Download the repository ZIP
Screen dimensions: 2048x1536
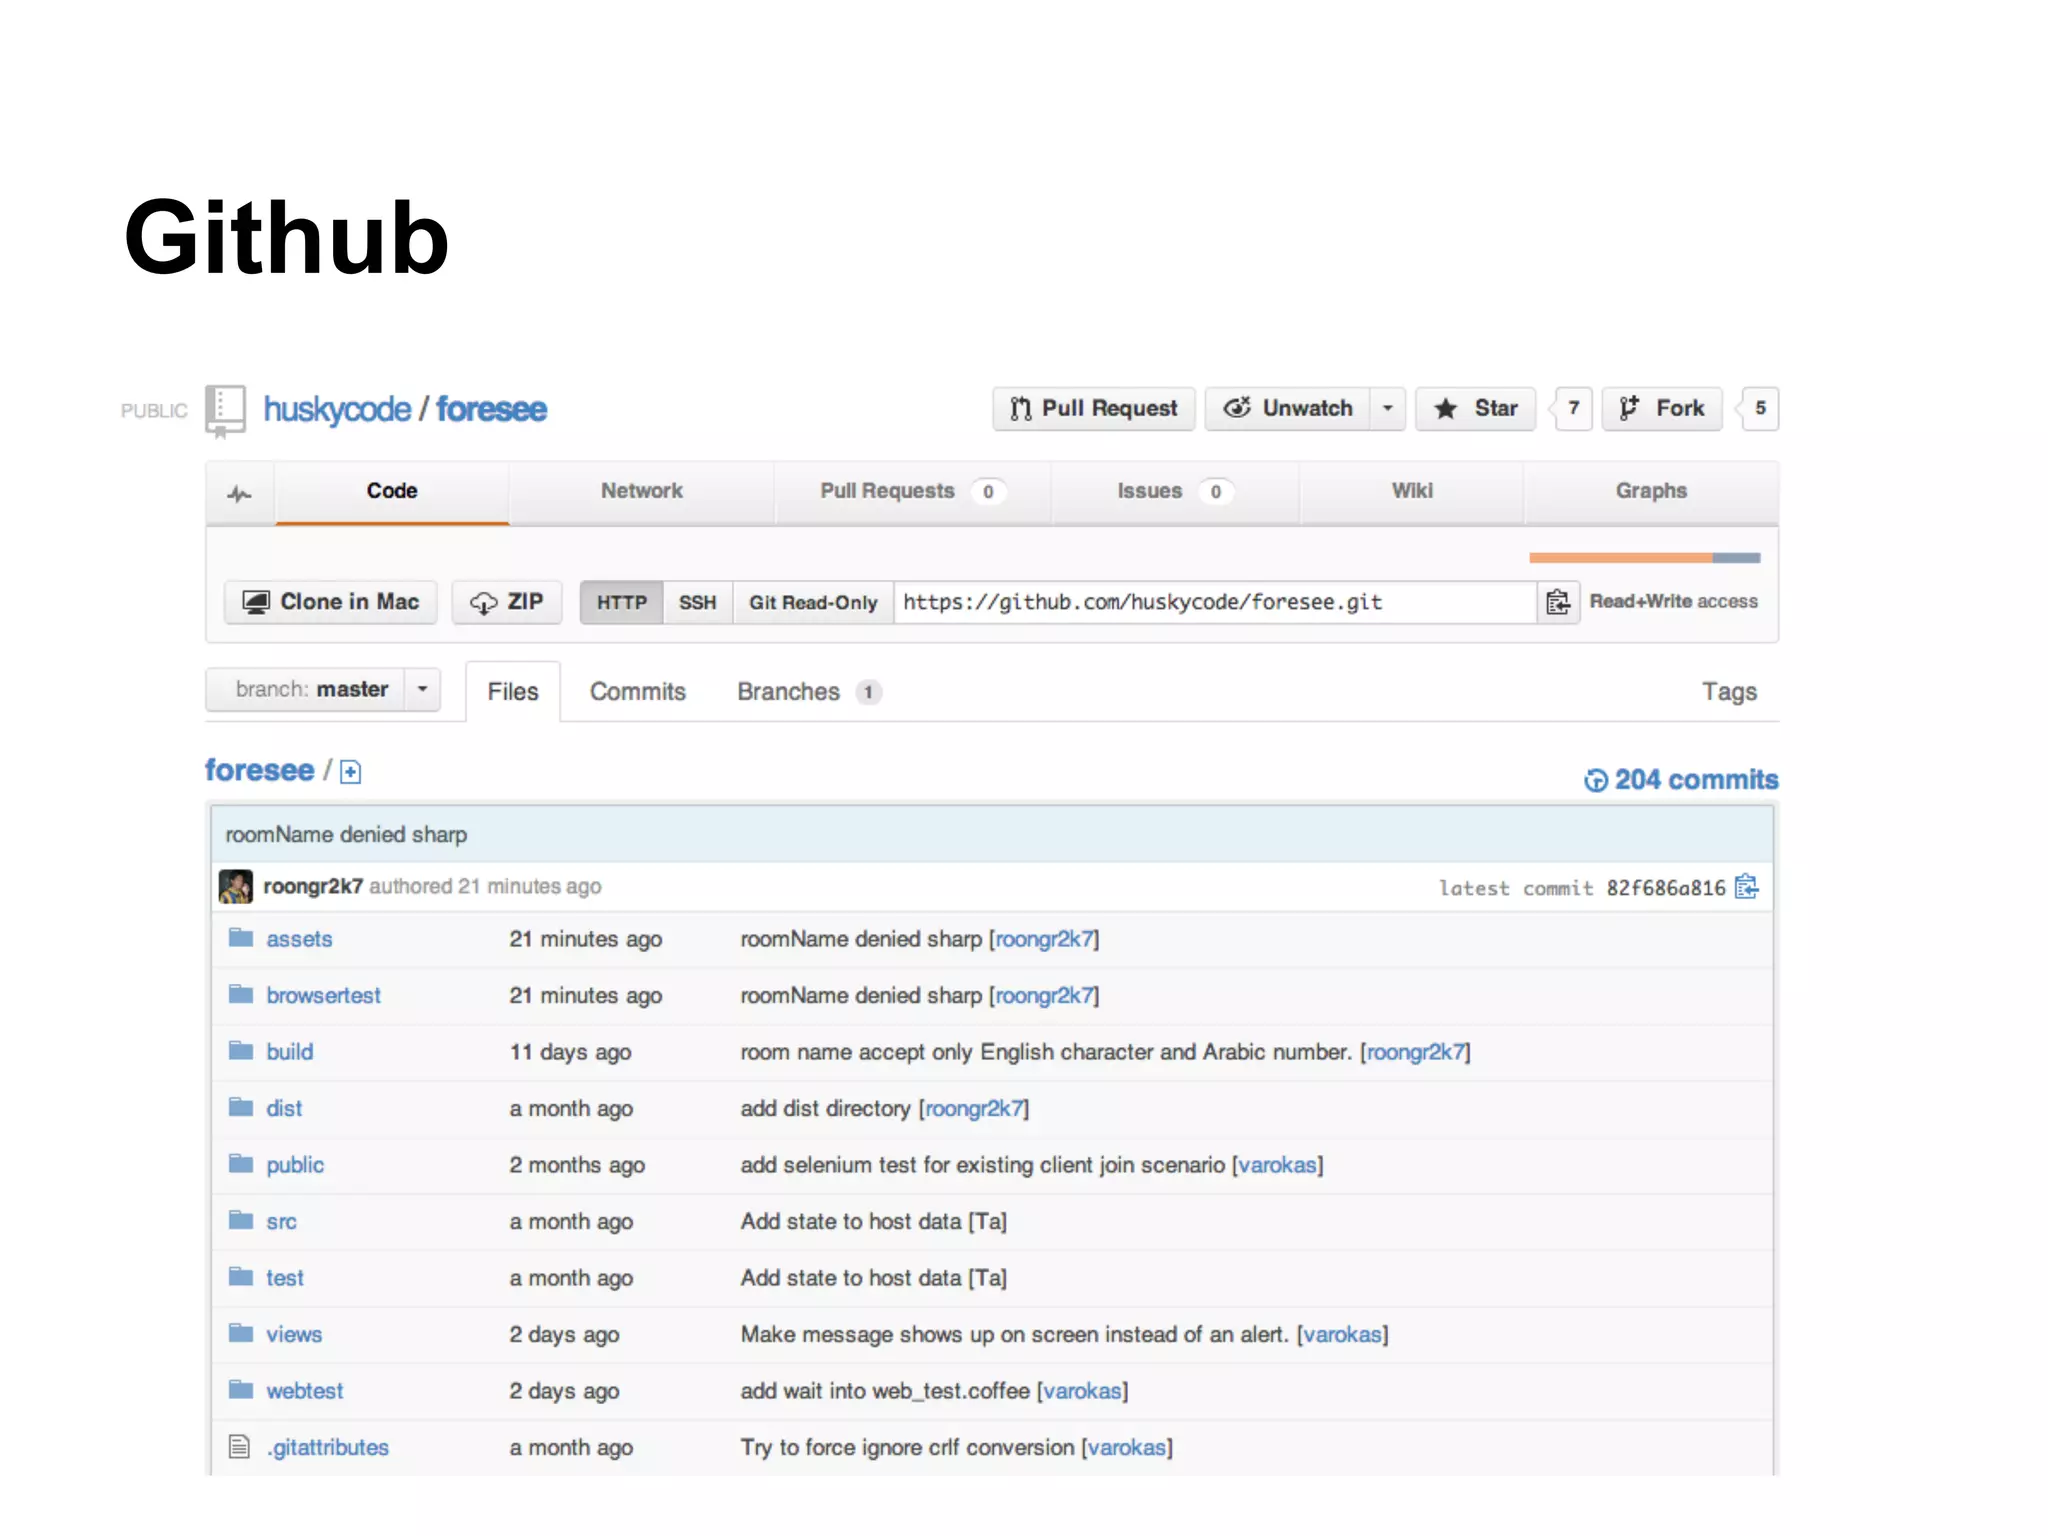click(507, 602)
